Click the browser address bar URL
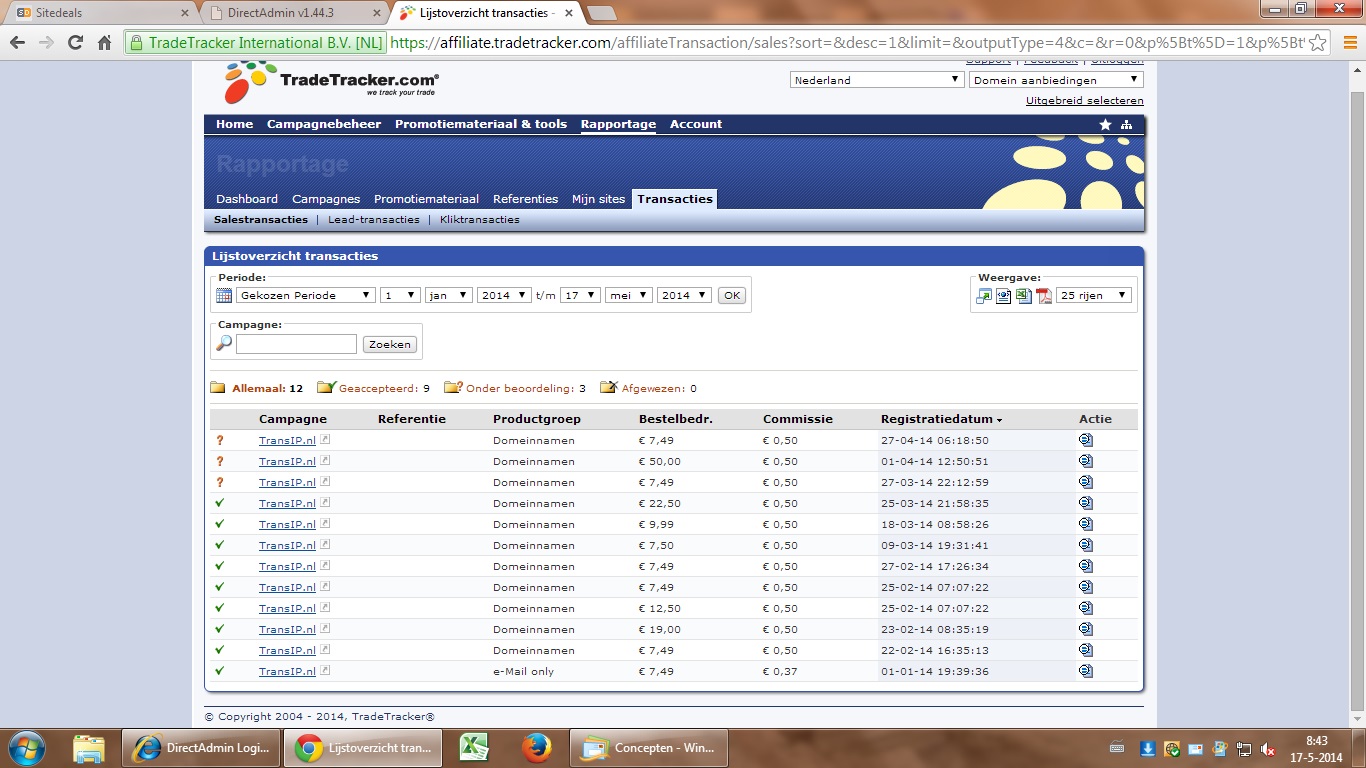Viewport: 1366px width, 768px height. point(847,43)
